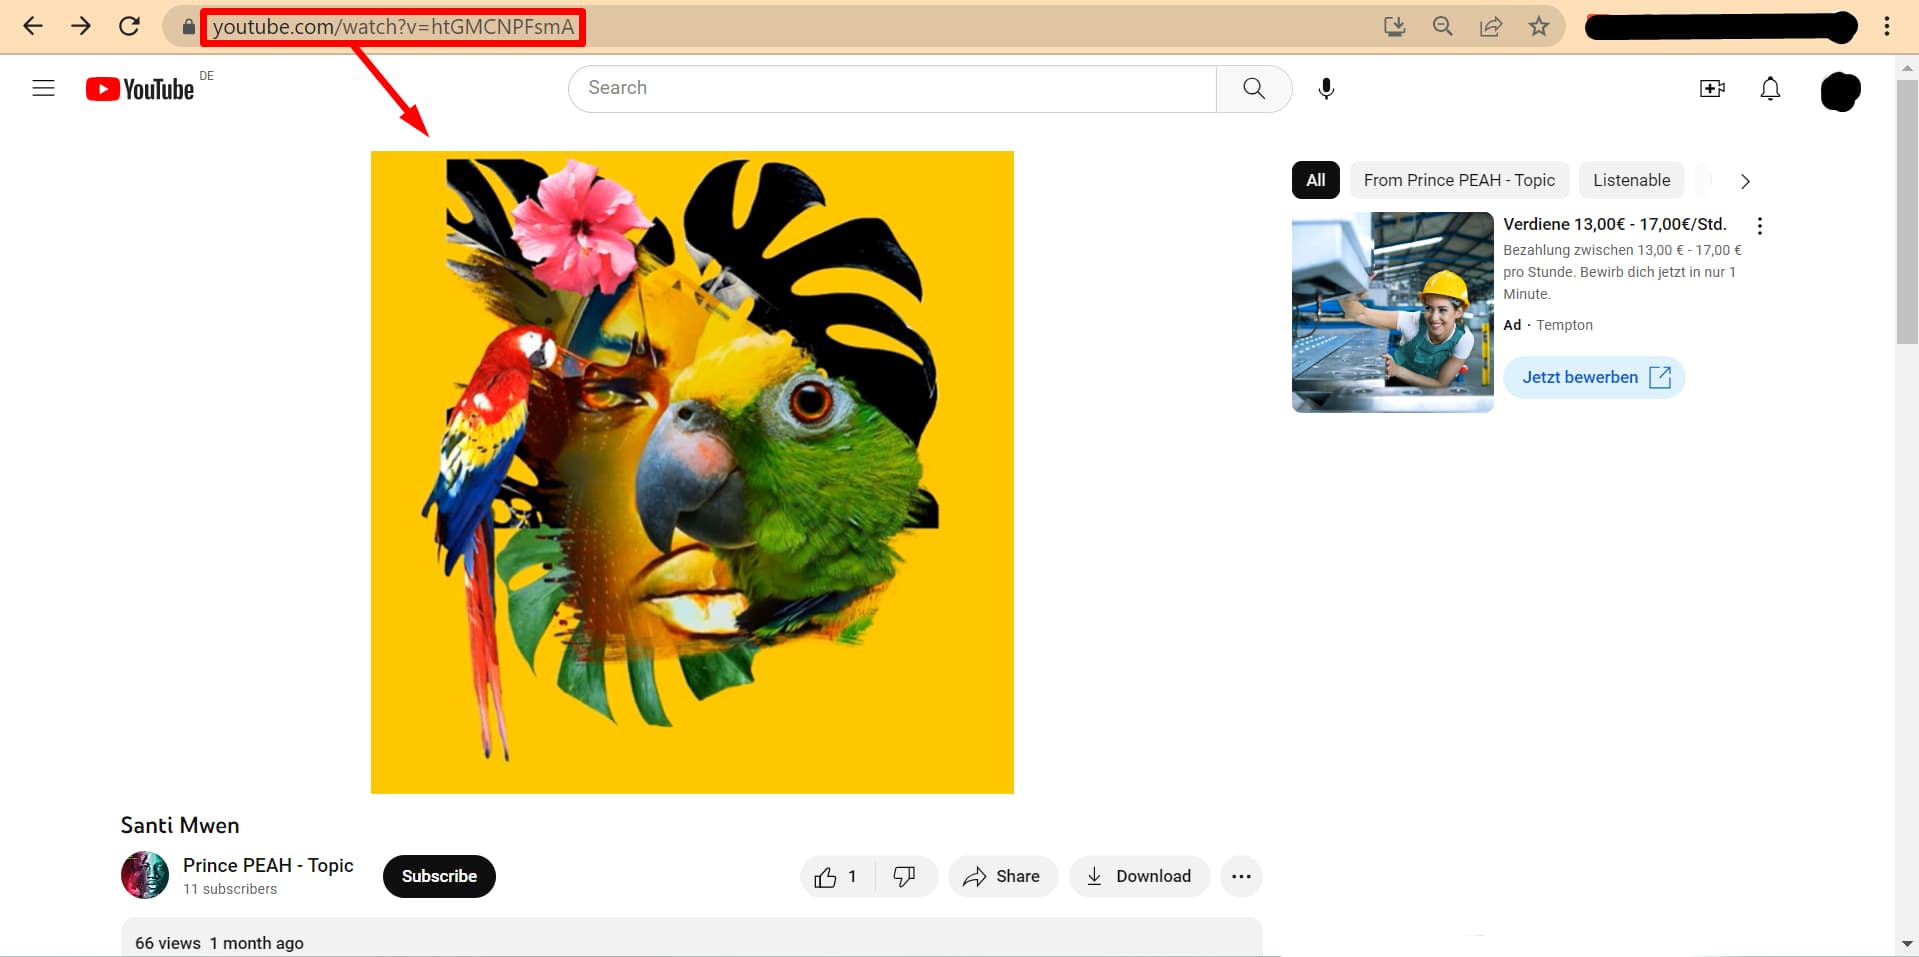The image size is (1919, 957).
Task: Select the Listenable filter chip
Action: coord(1631,180)
